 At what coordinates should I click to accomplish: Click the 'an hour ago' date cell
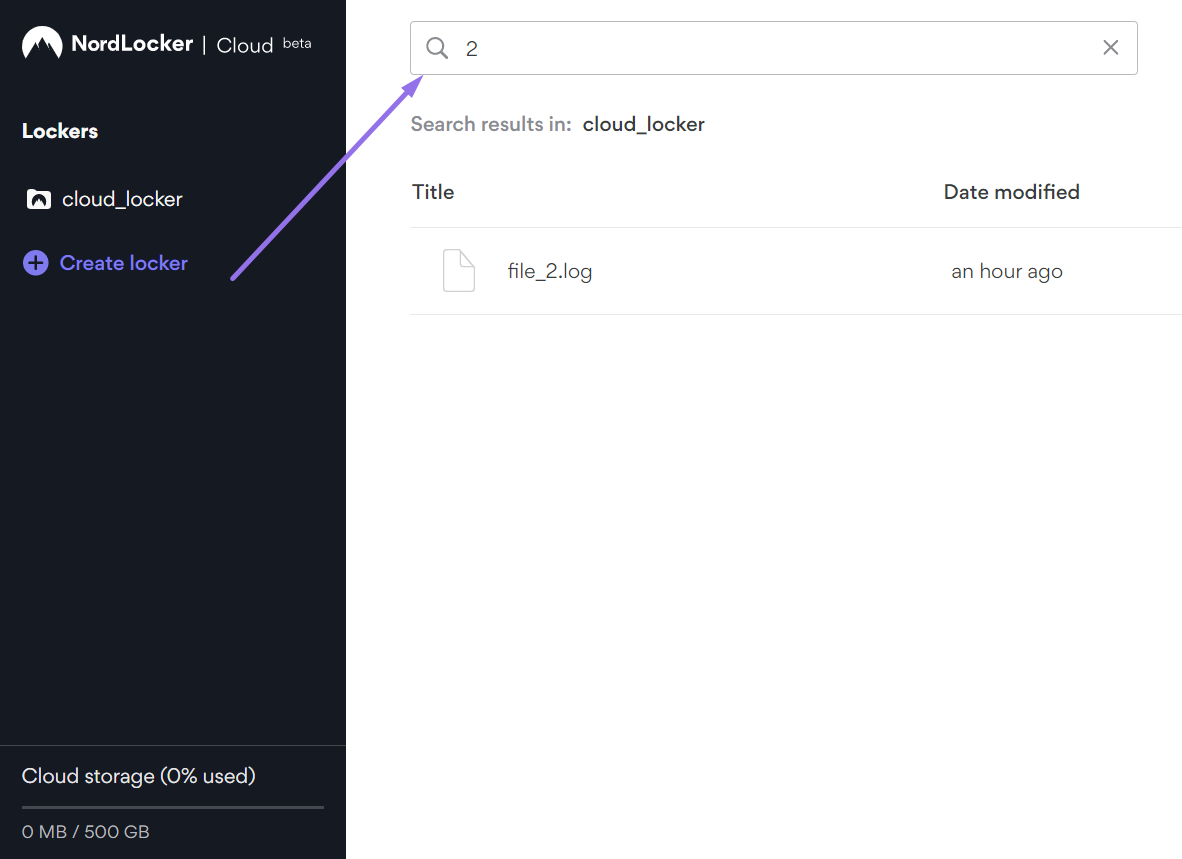click(x=1006, y=271)
